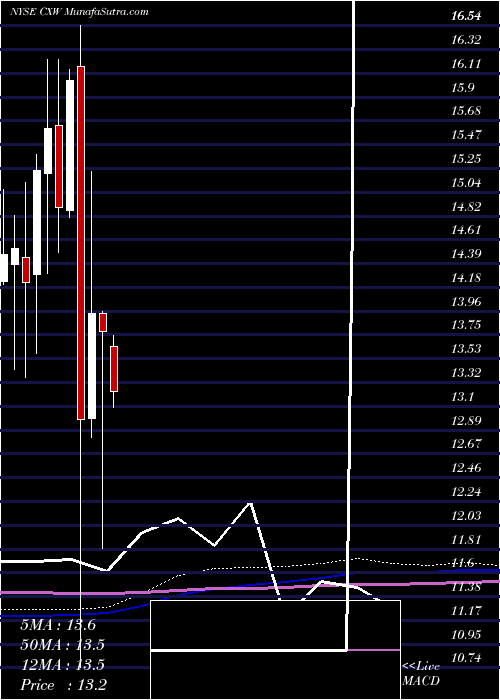Click the 'Price : 13.2' value
Image resolution: width=500 pixels, height=700 pixels.
(x=63, y=685)
